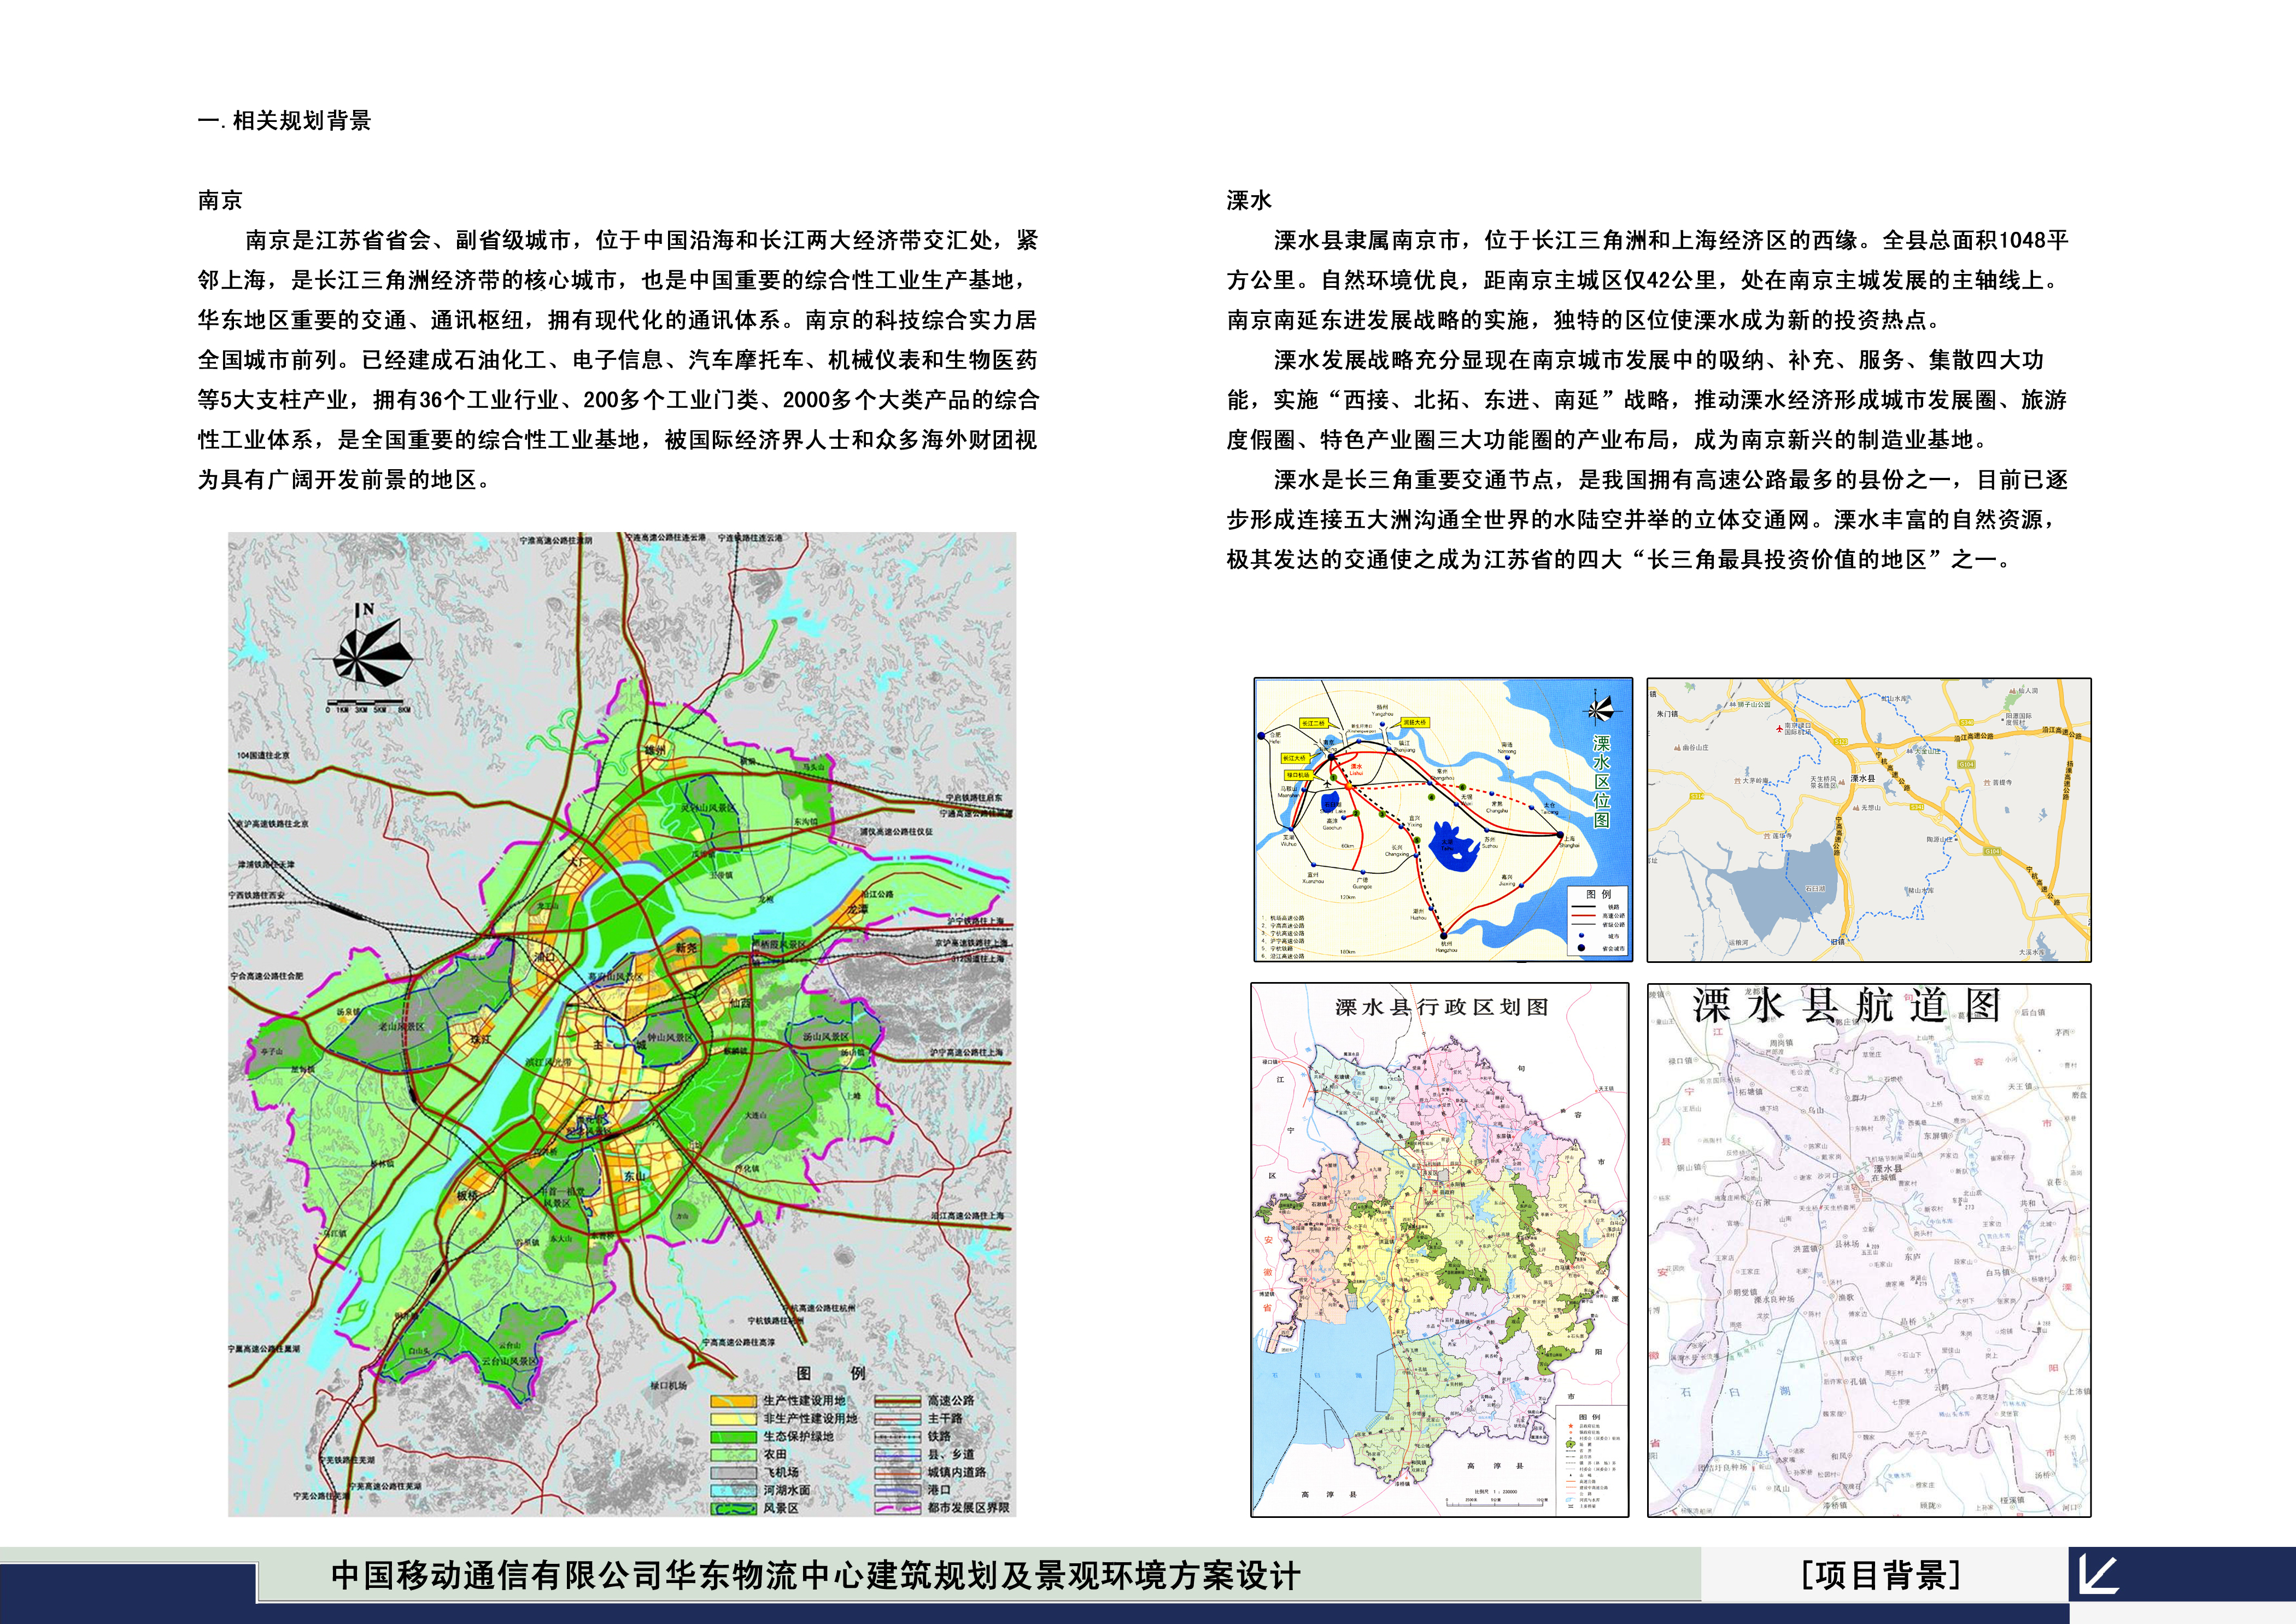Click the 生产性建设用地 legend label
This screenshot has height=1624, width=2296.
tap(805, 1401)
